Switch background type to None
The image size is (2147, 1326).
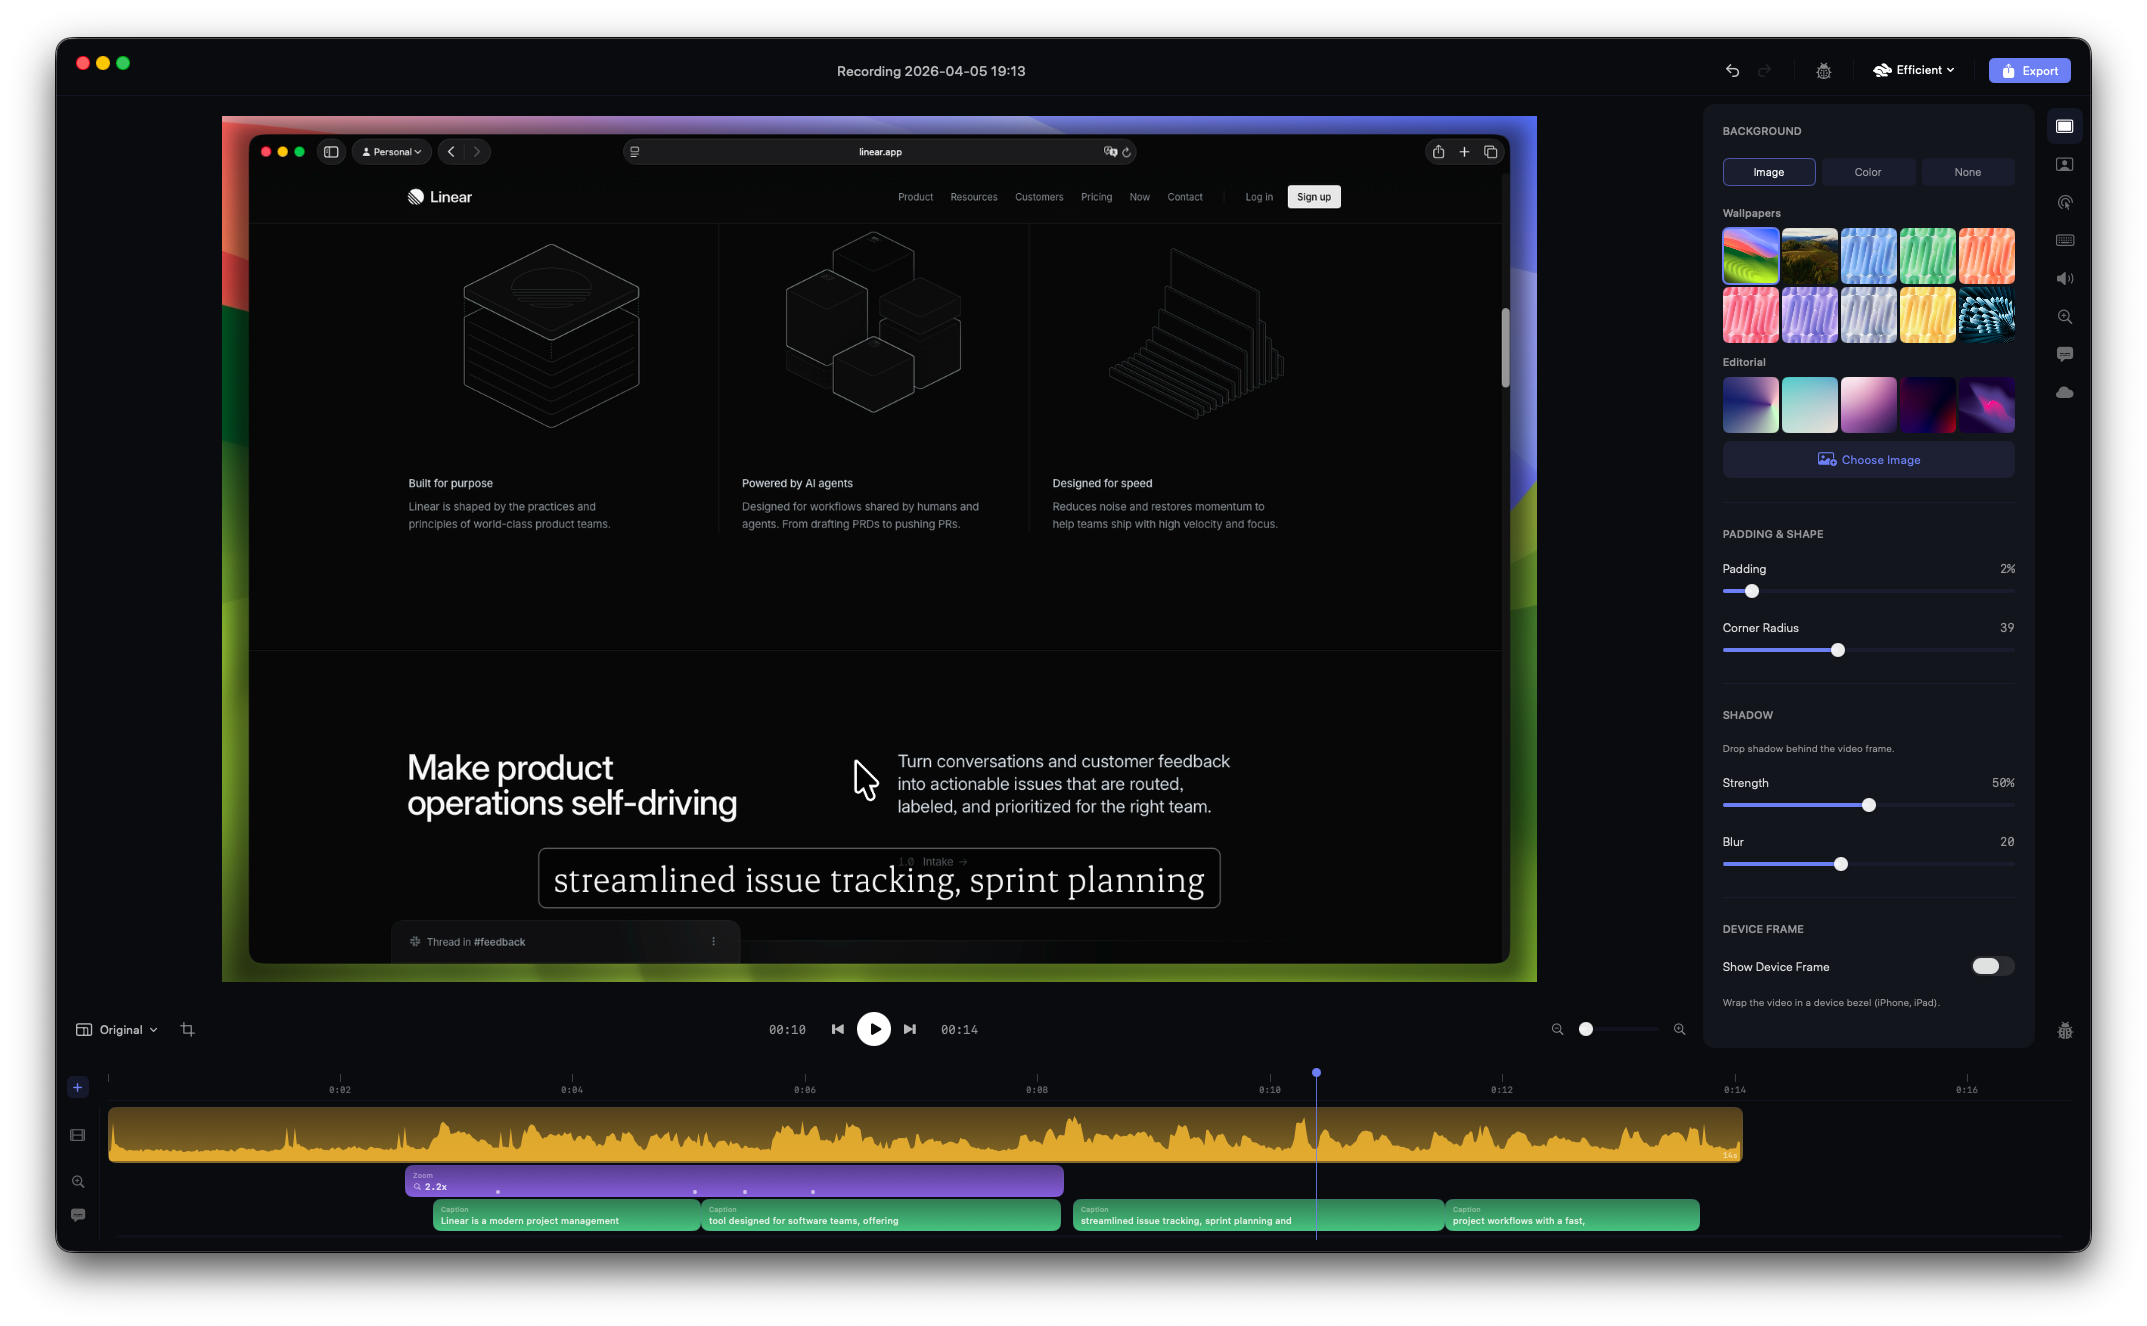pyautogui.click(x=1967, y=172)
